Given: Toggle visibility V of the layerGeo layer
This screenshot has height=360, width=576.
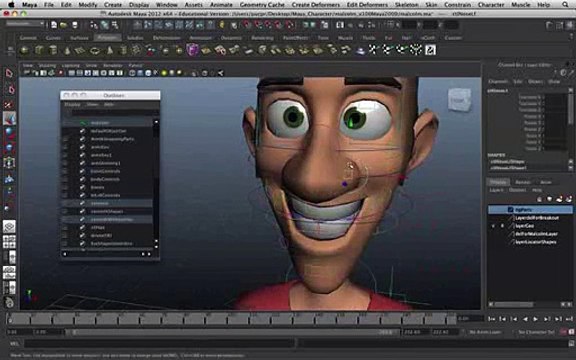Looking at the screenshot, I should pos(493,226).
